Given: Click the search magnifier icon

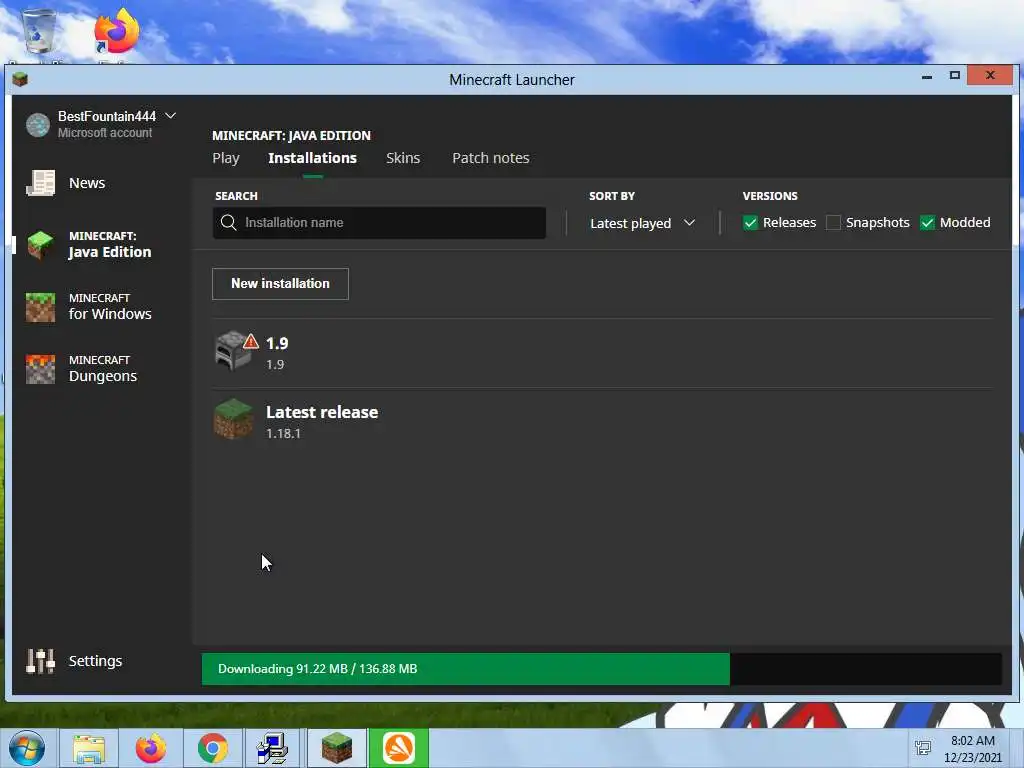Looking at the screenshot, I should pos(228,223).
